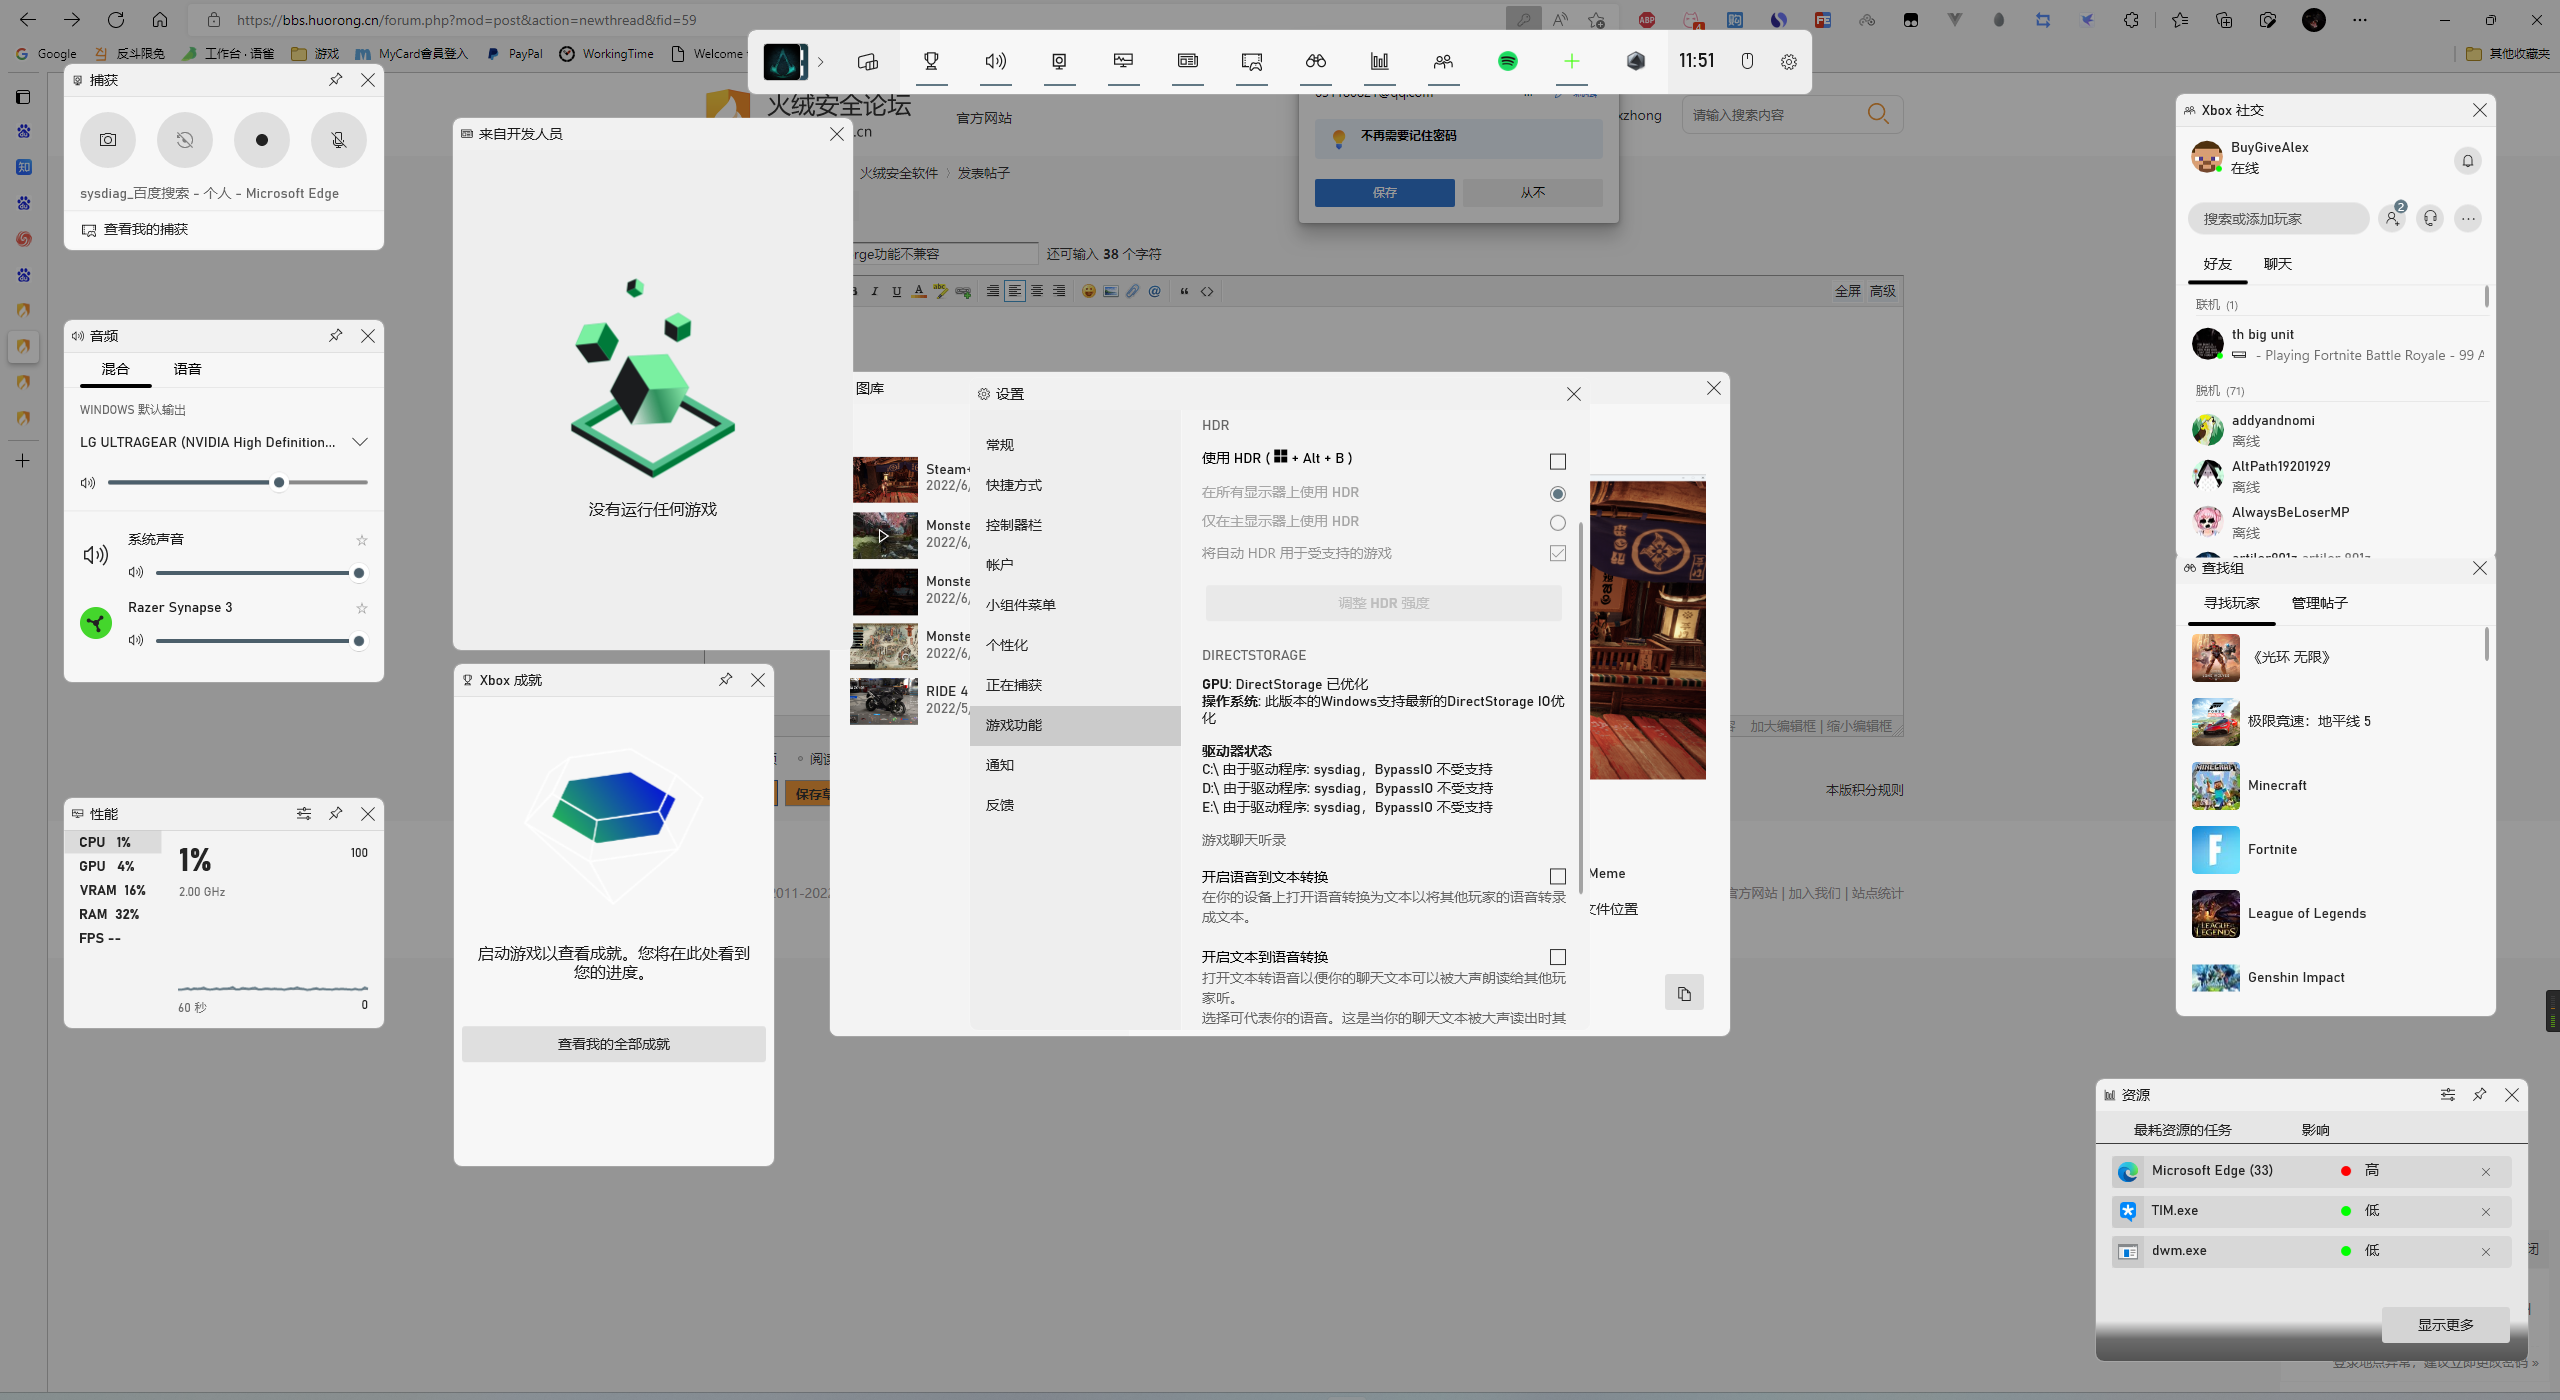The height and width of the screenshot is (1400, 2560).
Task: Open the Xbox social people widget icon
Action: coord(1443,61)
